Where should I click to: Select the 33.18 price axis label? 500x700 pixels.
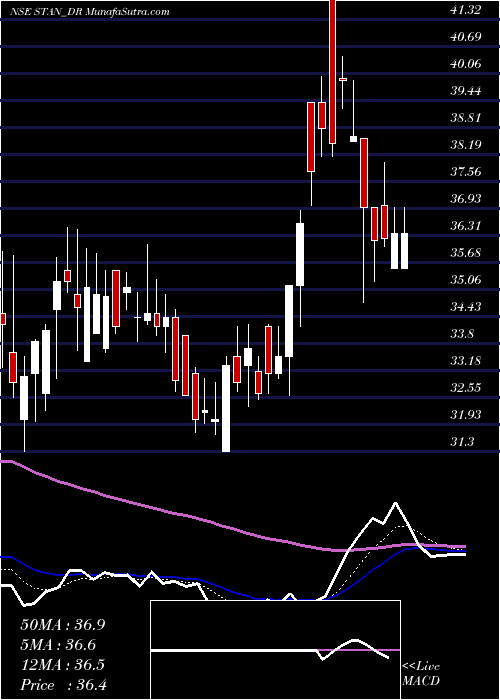466,361
